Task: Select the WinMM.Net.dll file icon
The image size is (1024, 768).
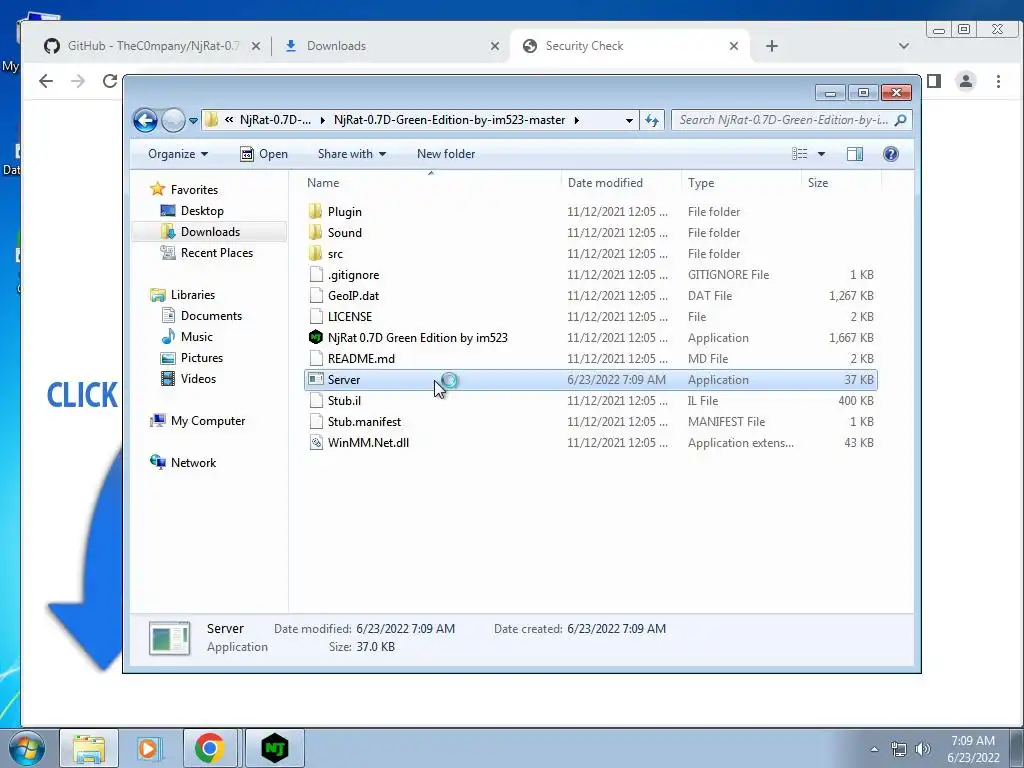Action: (315, 443)
